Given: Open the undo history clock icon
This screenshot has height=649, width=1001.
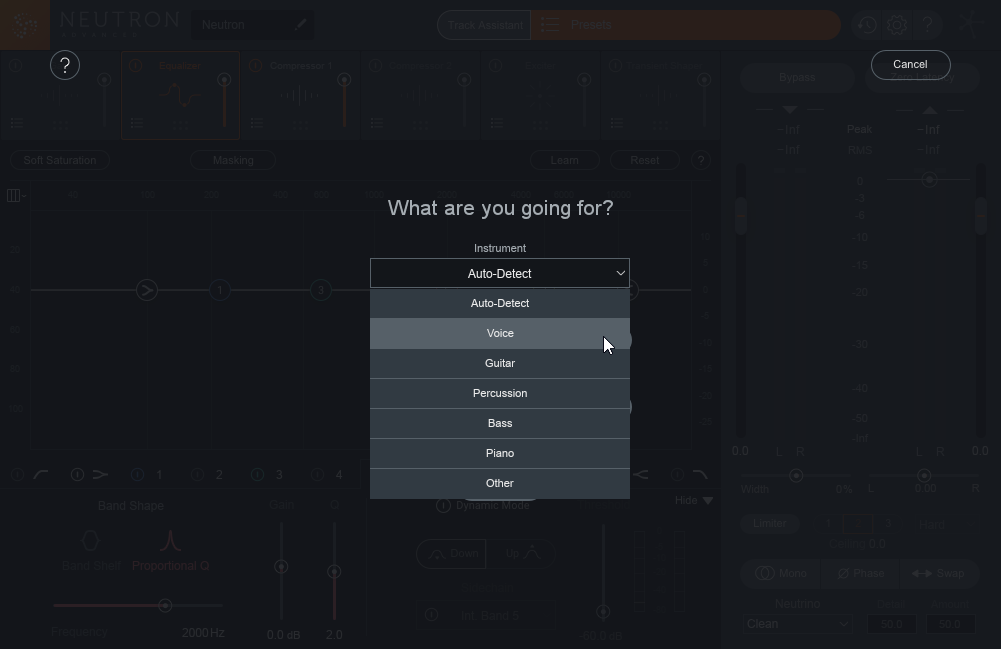Looking at the screenshot, I should [x=866, y=25].
